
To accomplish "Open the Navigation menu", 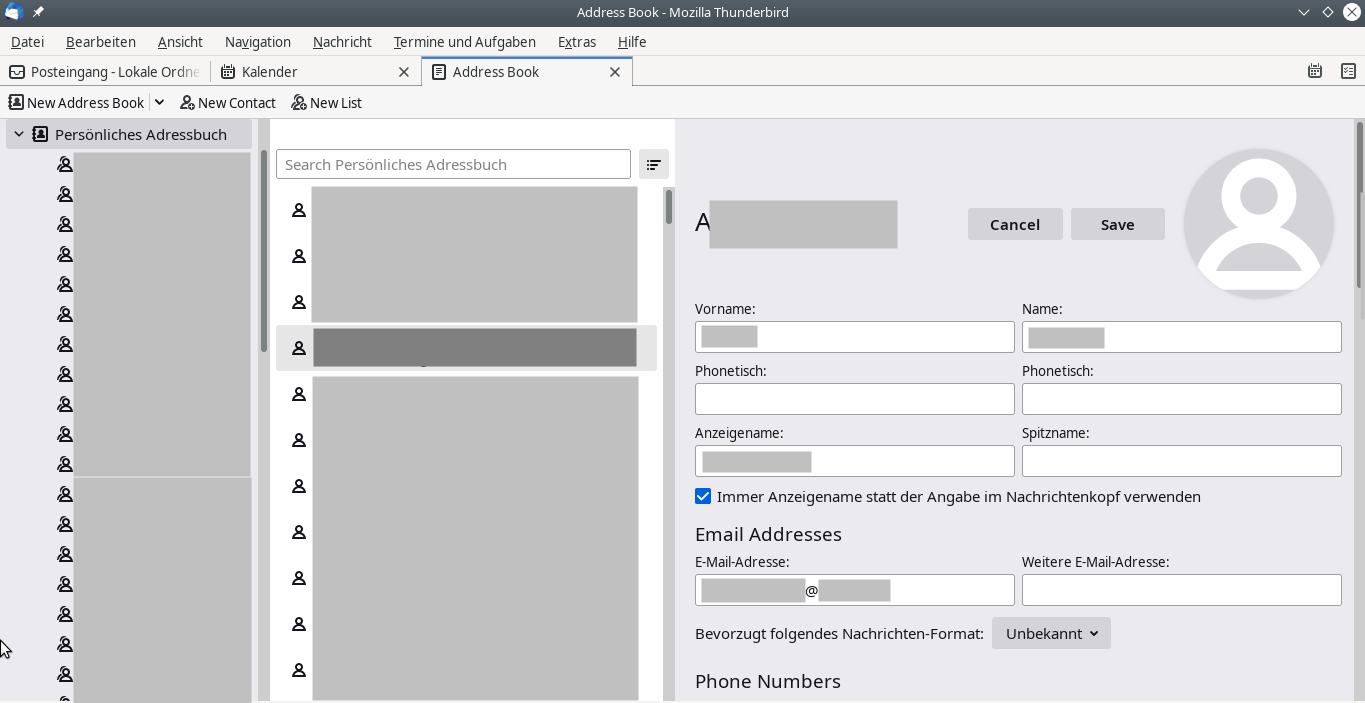I will [258, 41].
